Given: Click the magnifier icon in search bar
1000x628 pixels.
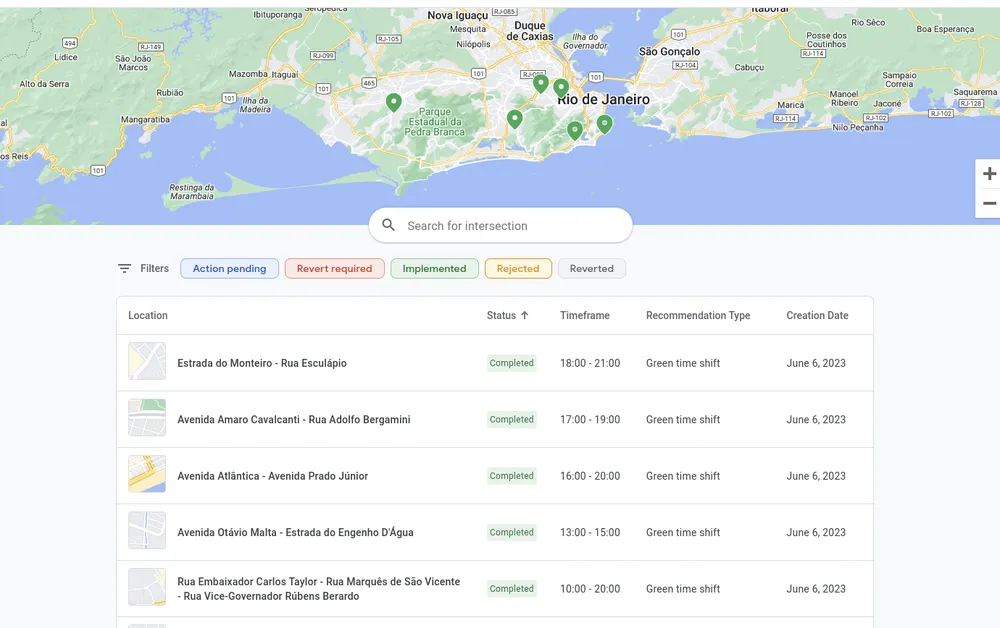Looking at the screenshot, I should pos(389,226).
